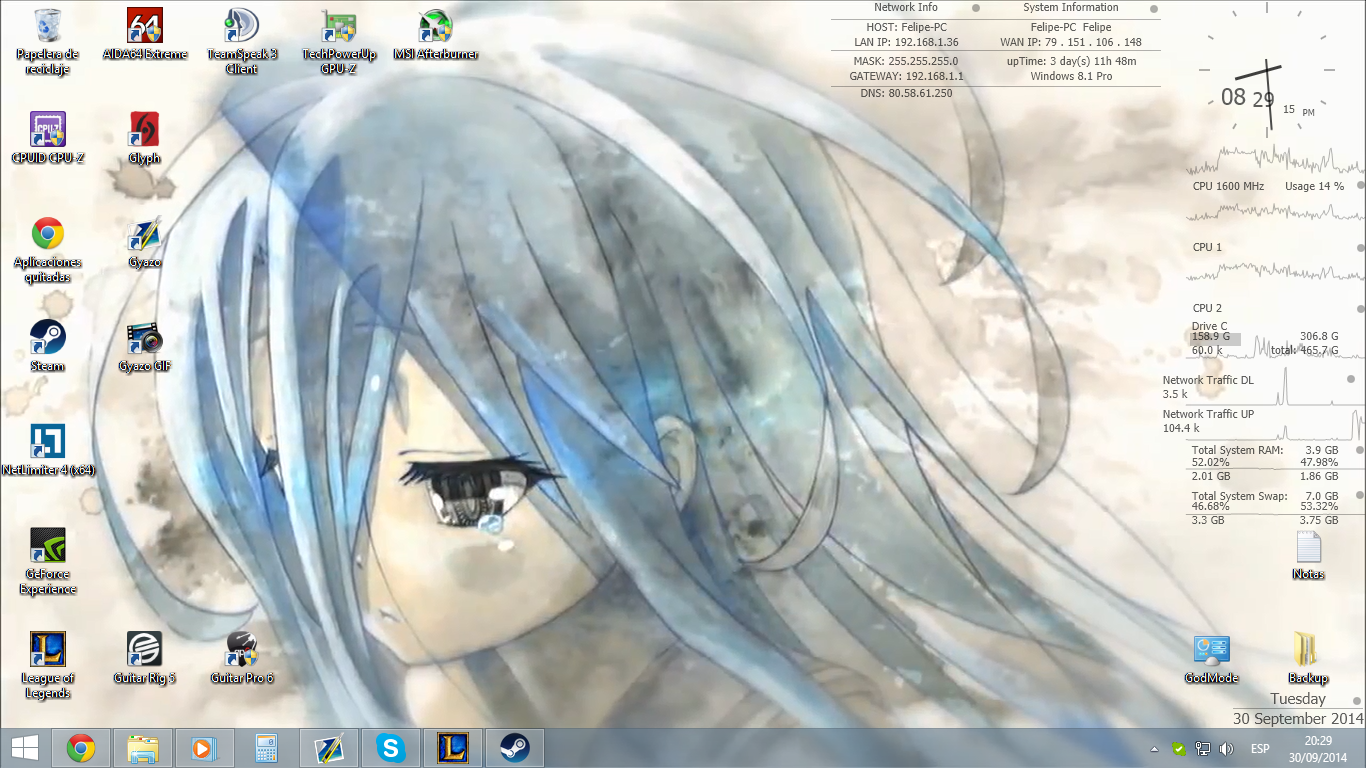
Task: Select the Guitar Pro 6 shortcut
Action: (242, 658)
